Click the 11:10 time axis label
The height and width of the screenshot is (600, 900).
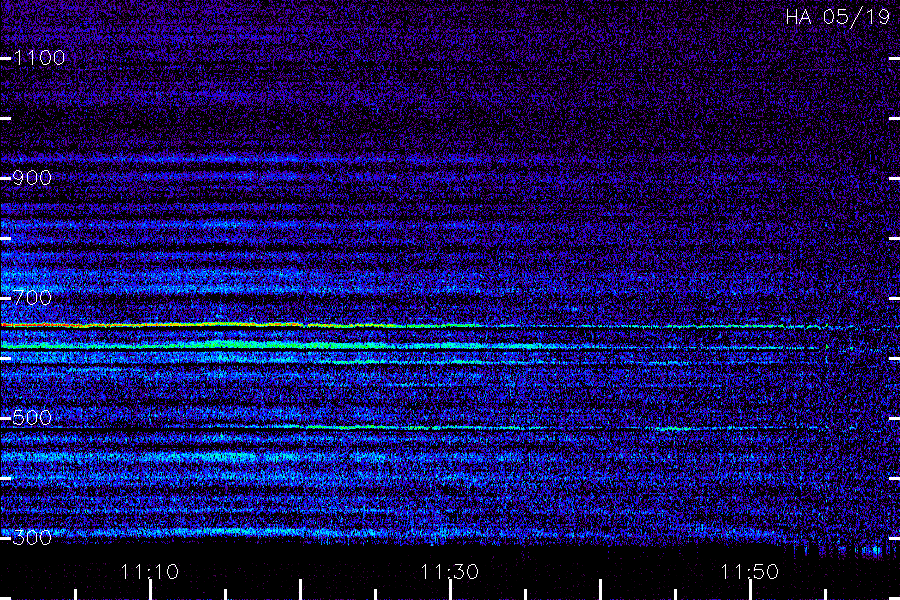(x=150, y=572)
